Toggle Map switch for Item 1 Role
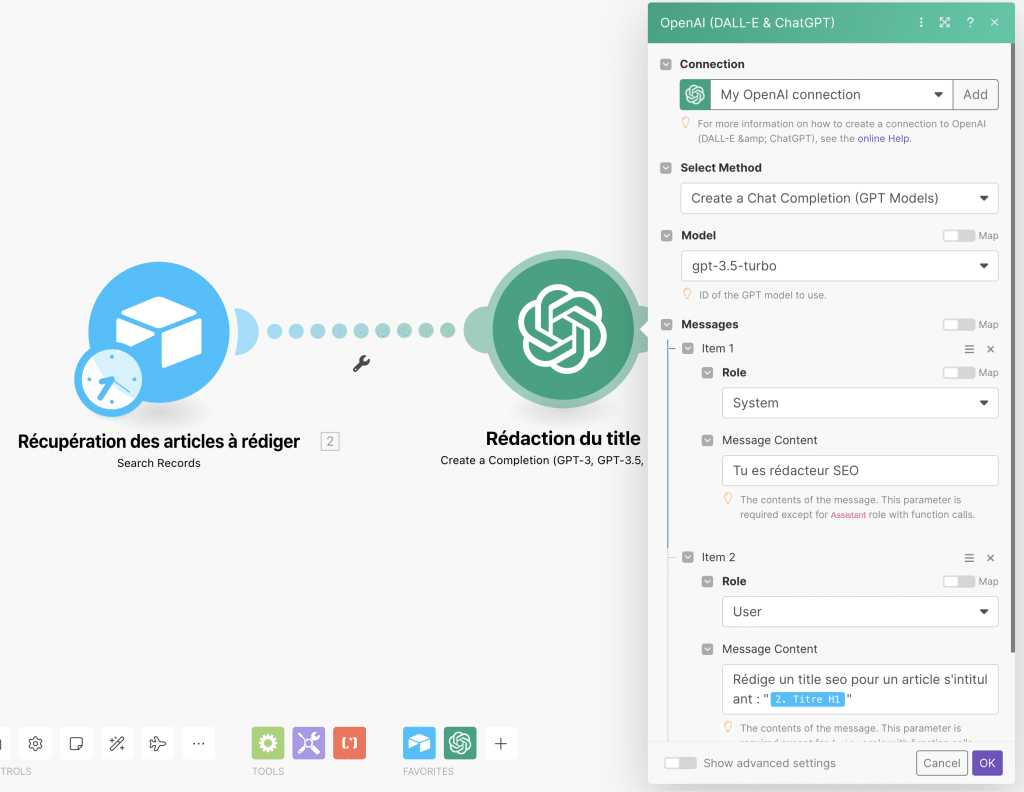This screenshot has width=1024, height=792. [x=959, y=373]
